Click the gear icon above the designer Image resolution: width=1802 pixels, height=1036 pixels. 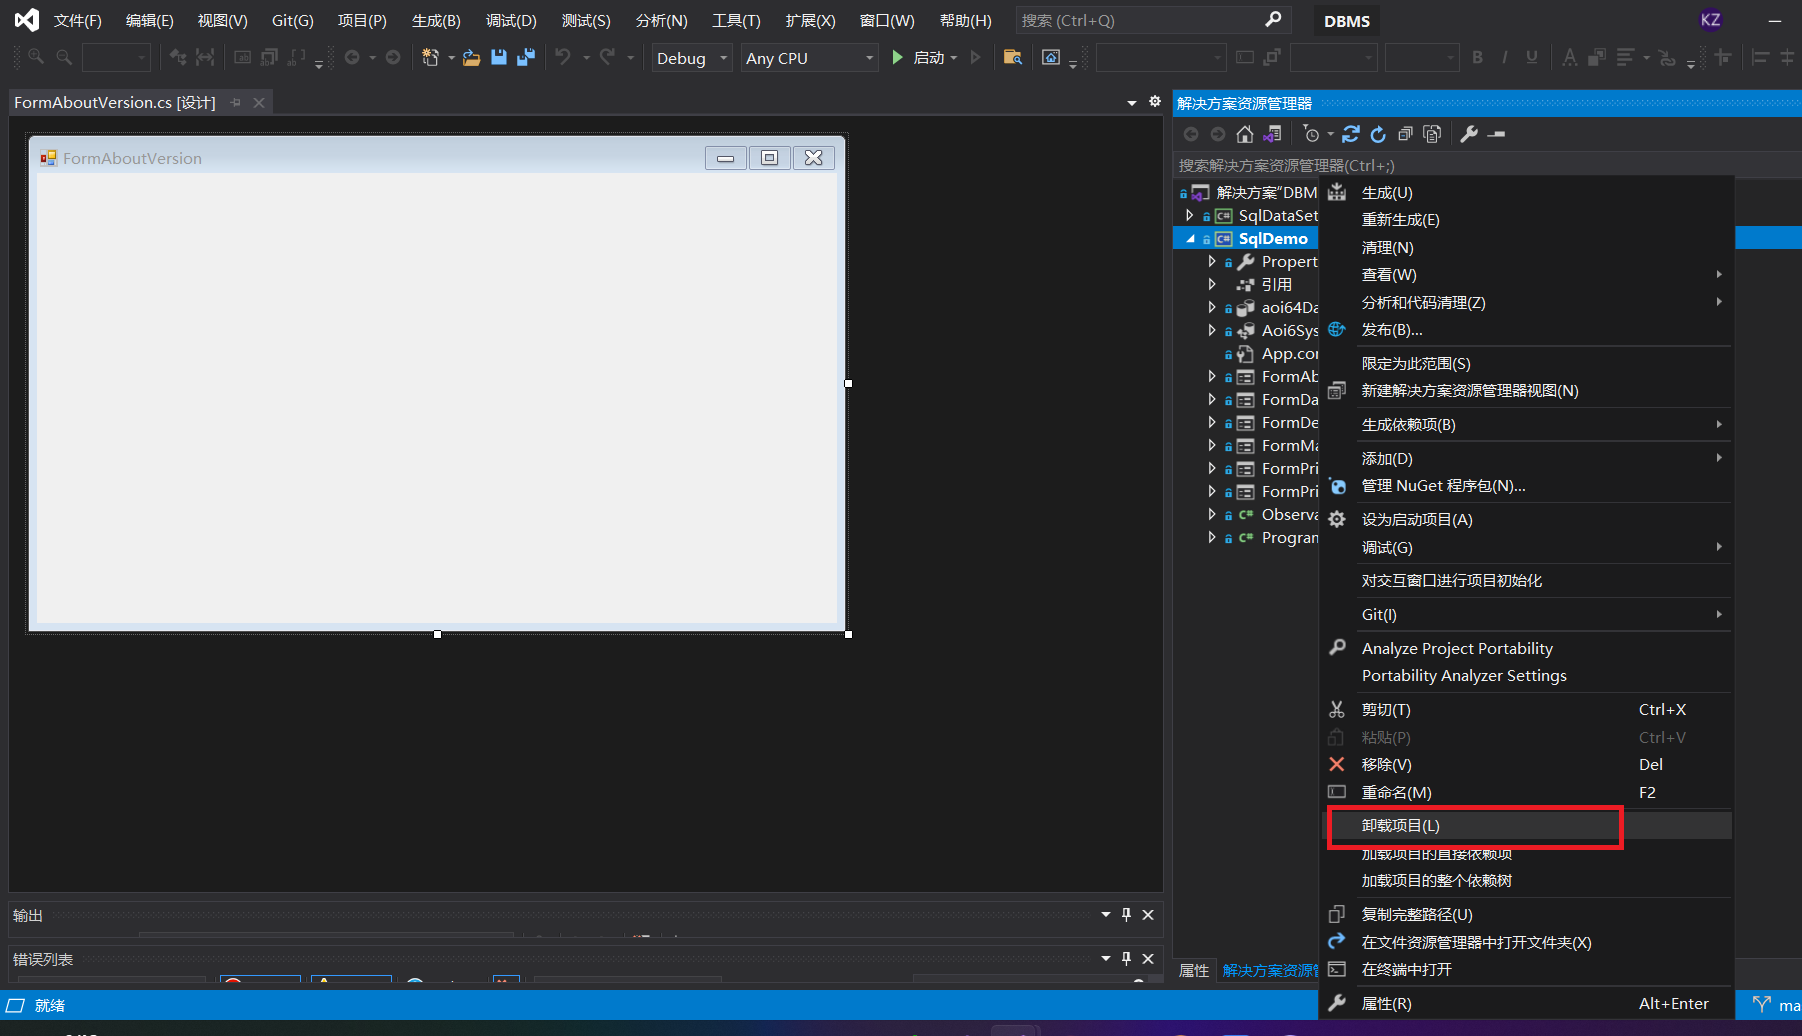[1155, 101]
